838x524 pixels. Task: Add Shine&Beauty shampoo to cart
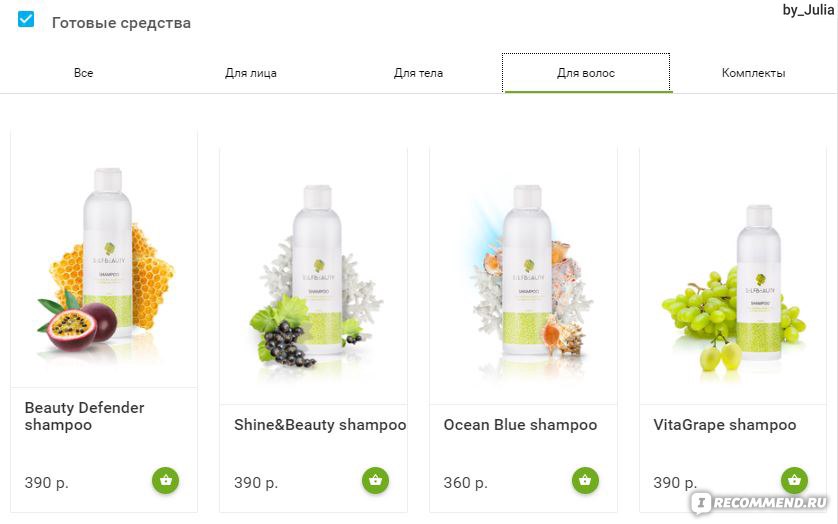pyautogui.click(x=375, y=480)
